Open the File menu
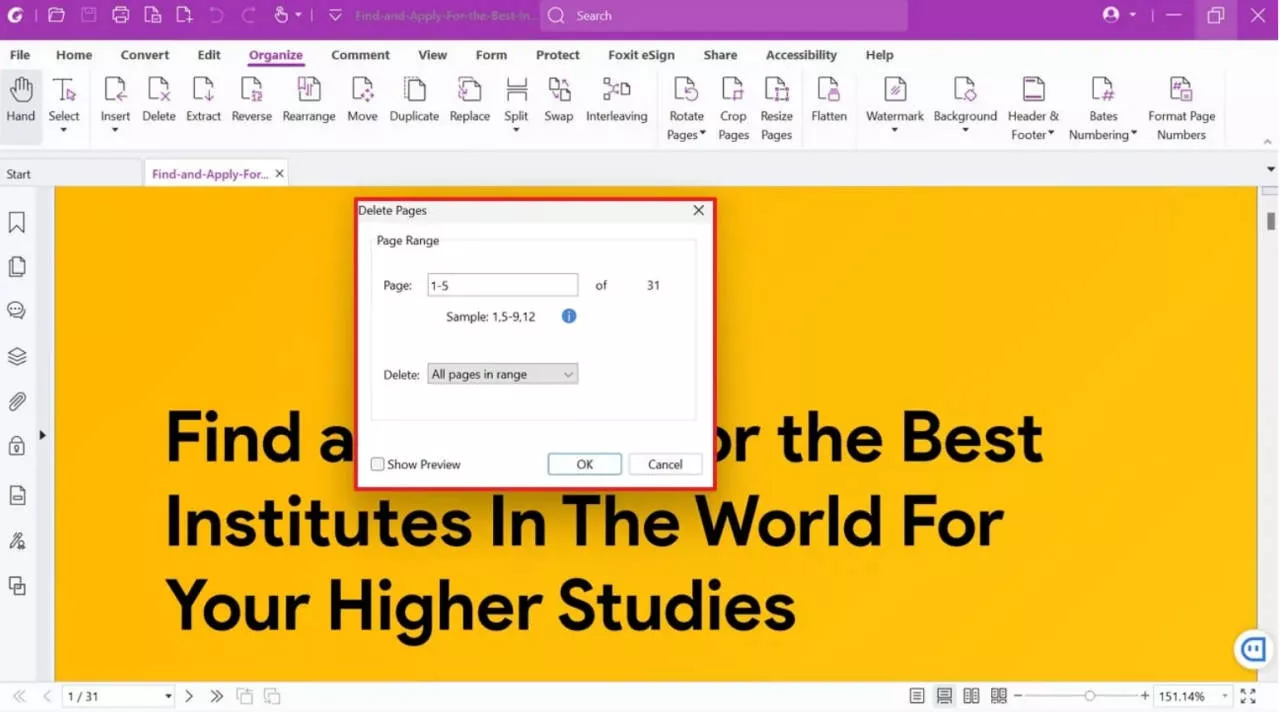The width and height of the screenshot is (1281, 712). pos(19,55)
